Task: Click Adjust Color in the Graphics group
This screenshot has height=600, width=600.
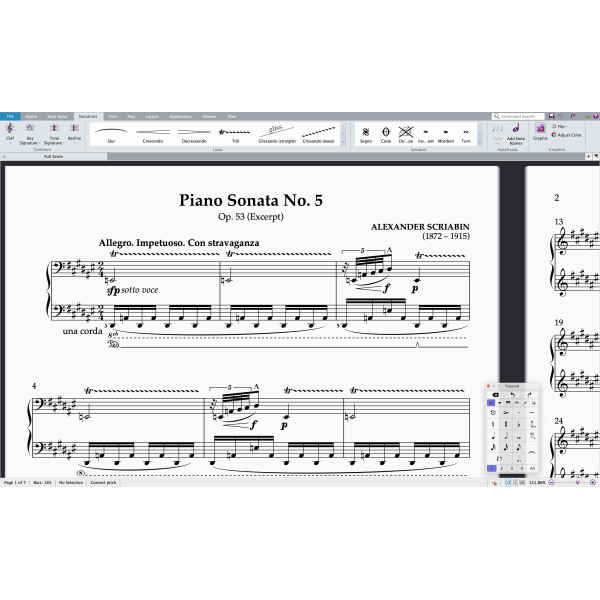Action: click(x=566, y=135)
